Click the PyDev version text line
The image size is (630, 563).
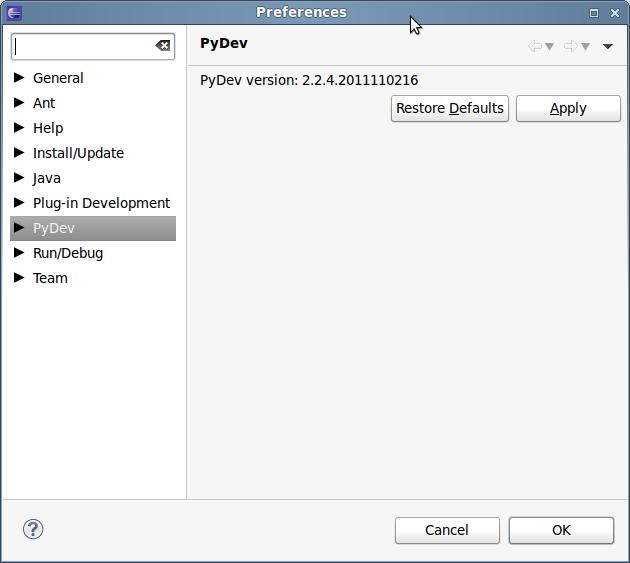click(x=309, y=80)
